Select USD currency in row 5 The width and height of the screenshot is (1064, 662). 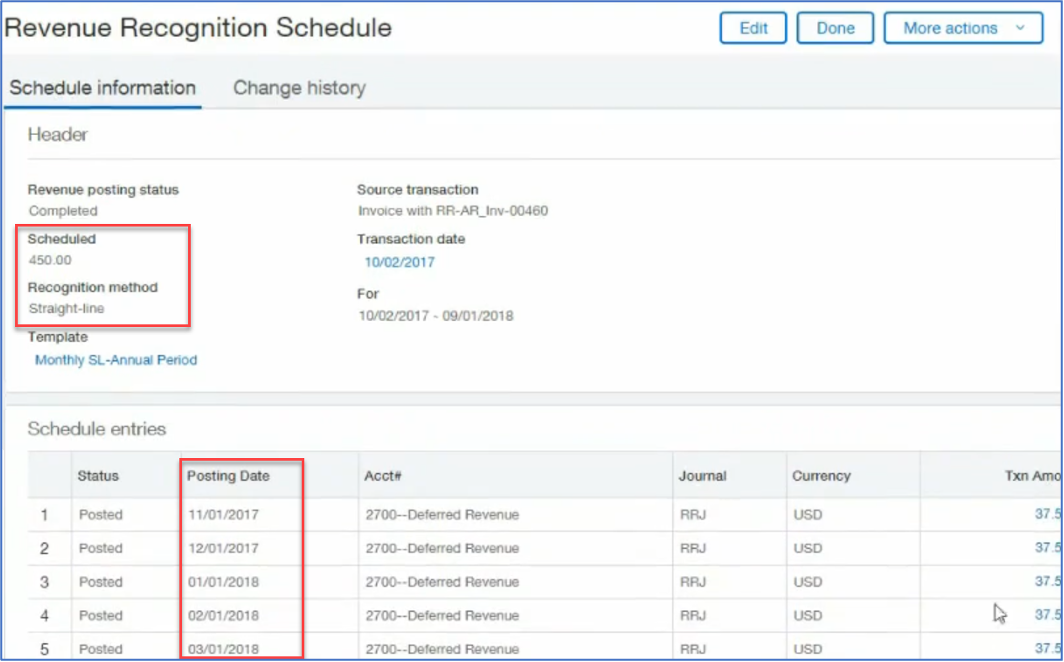coord(808,649)
